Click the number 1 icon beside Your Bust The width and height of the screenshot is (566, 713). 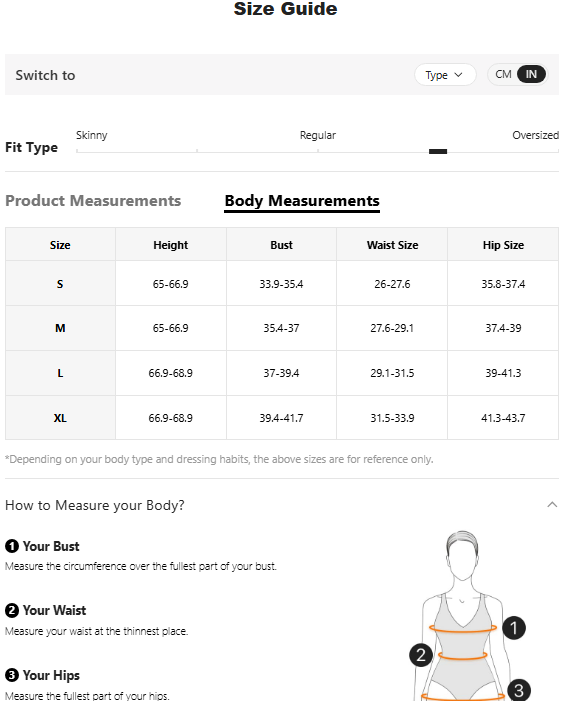tap(12, 546)
